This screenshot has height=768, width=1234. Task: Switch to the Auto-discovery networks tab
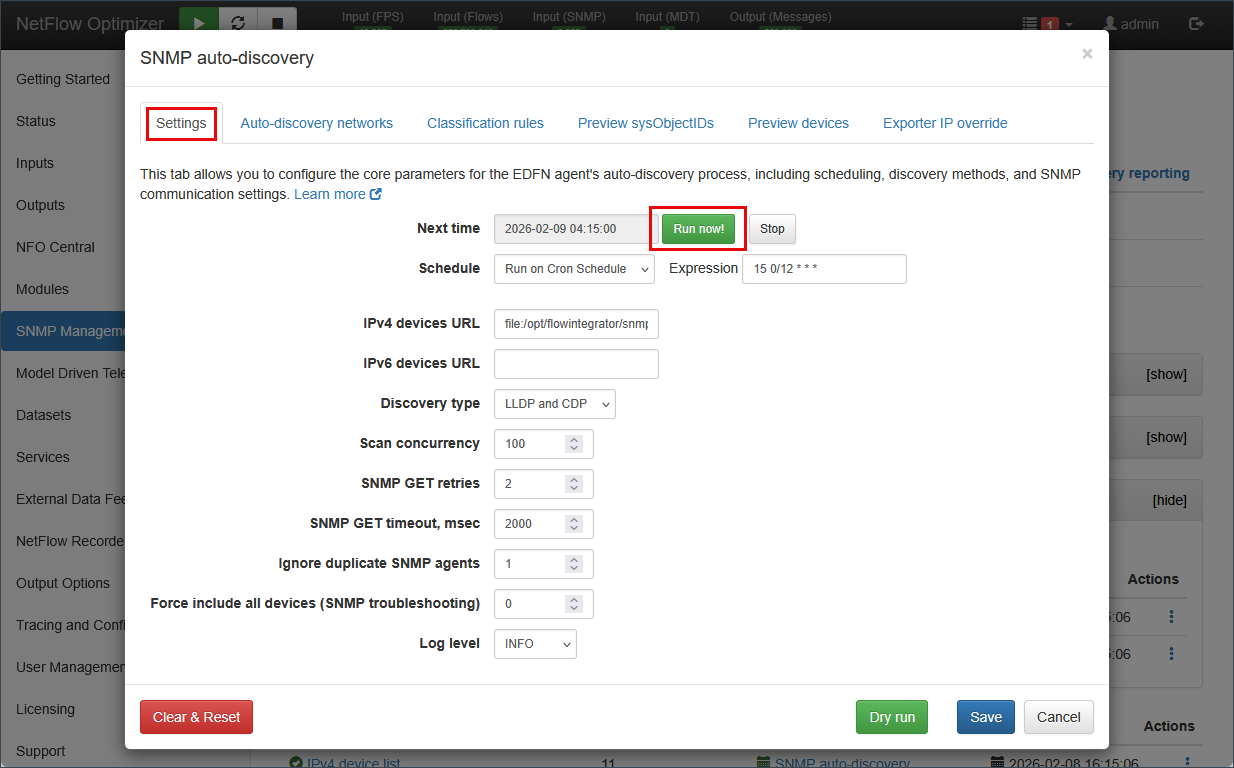click(x=316, y=123)
